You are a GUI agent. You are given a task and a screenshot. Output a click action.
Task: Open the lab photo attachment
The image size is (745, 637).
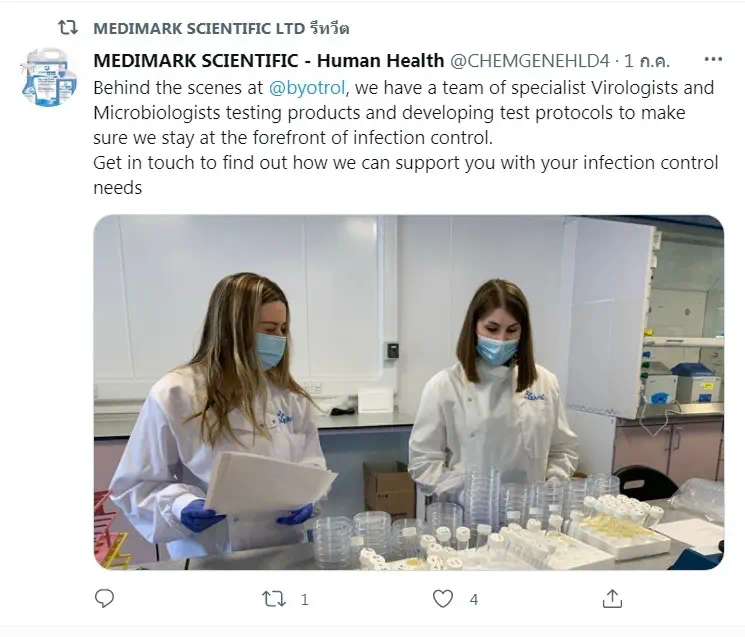409,392
